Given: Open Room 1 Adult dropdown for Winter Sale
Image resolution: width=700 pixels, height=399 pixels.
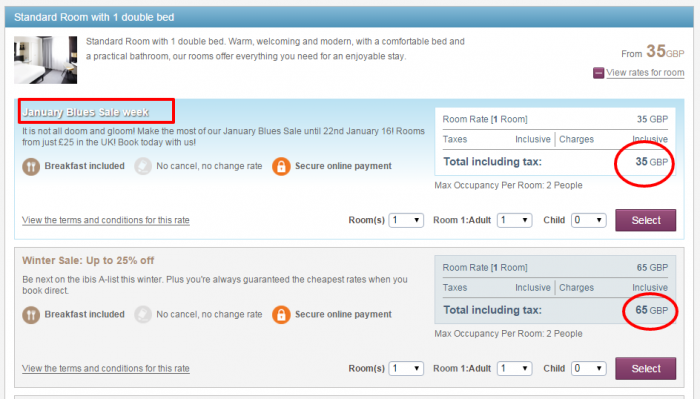Looking at the screenshot, I should point(514,368).
